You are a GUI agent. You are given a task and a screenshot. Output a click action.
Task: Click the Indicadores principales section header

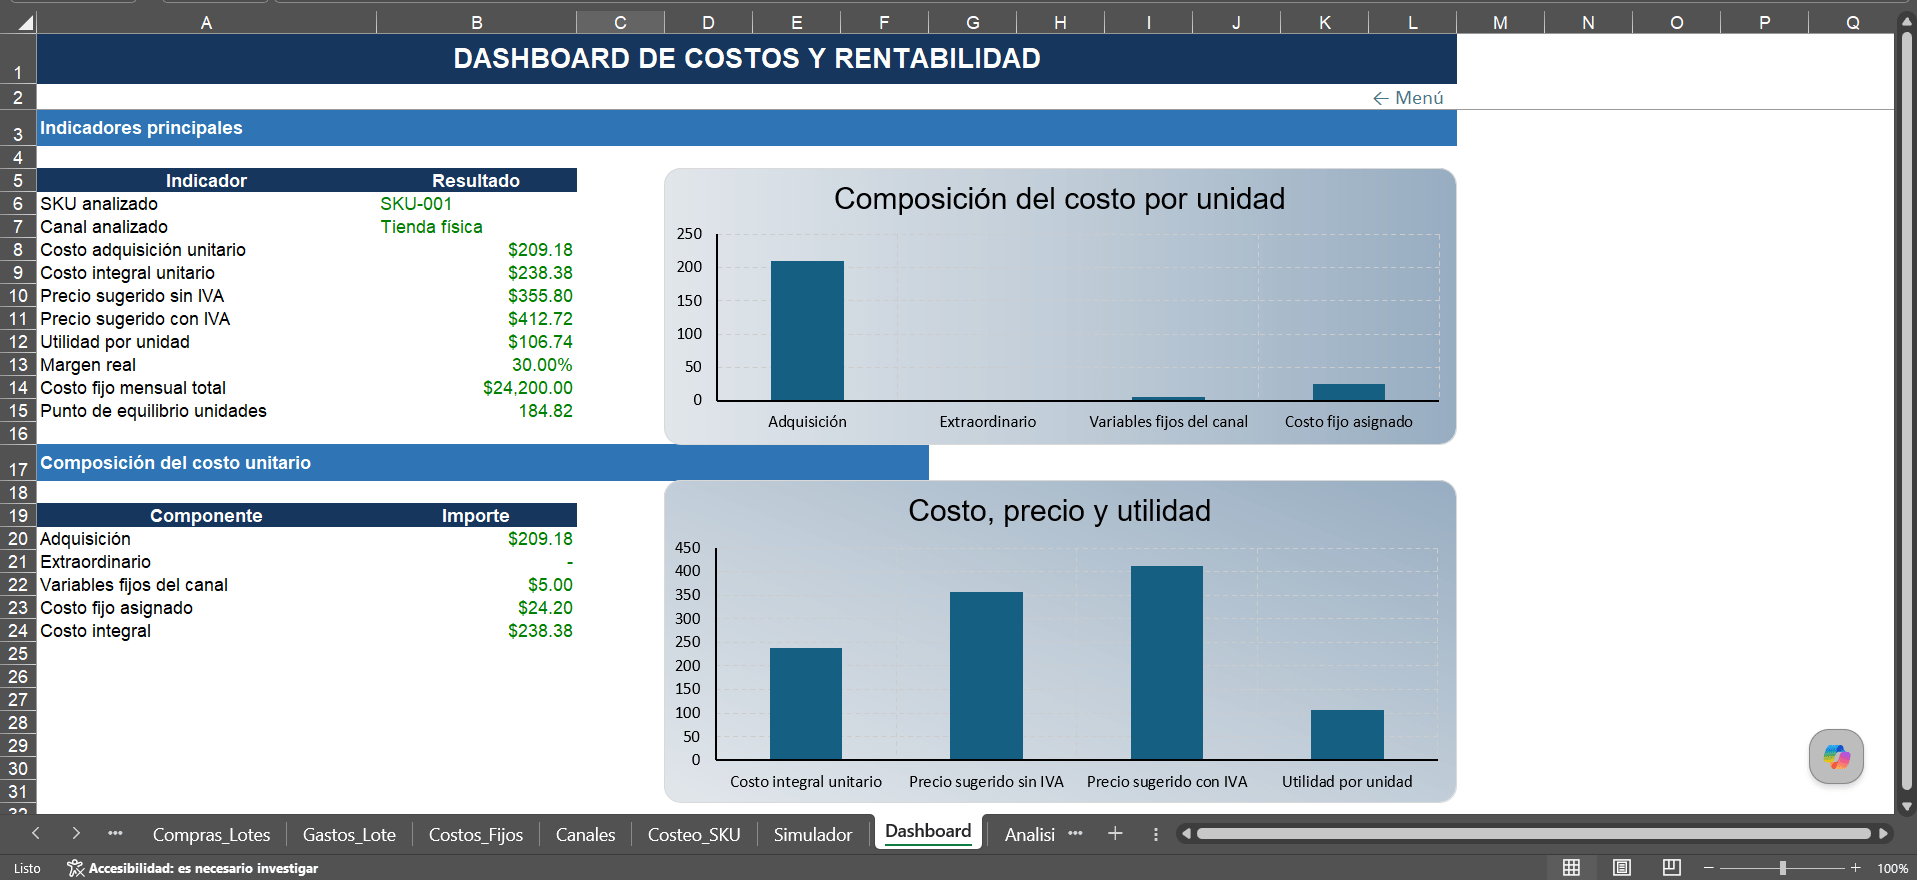746,128
